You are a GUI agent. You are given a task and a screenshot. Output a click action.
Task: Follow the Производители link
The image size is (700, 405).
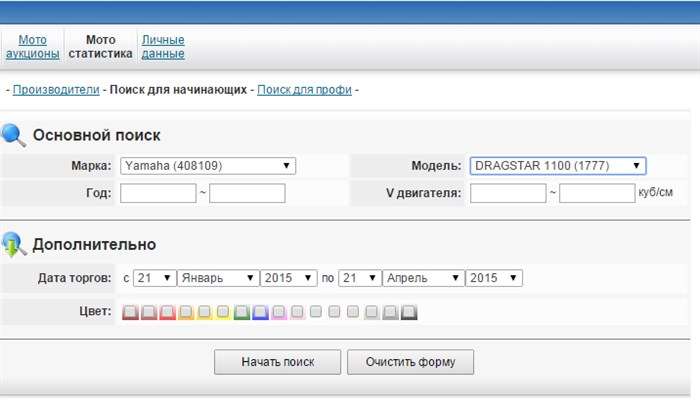(56, 89)
